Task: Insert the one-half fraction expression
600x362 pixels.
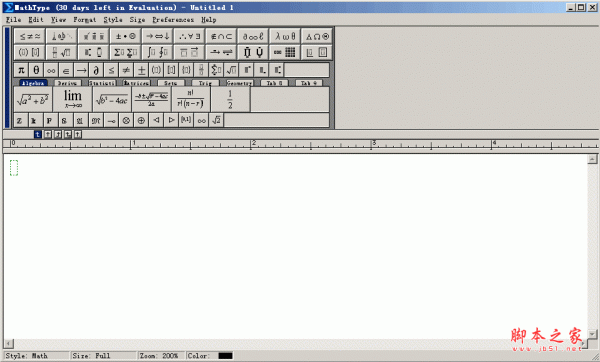Action: point(230,99)
